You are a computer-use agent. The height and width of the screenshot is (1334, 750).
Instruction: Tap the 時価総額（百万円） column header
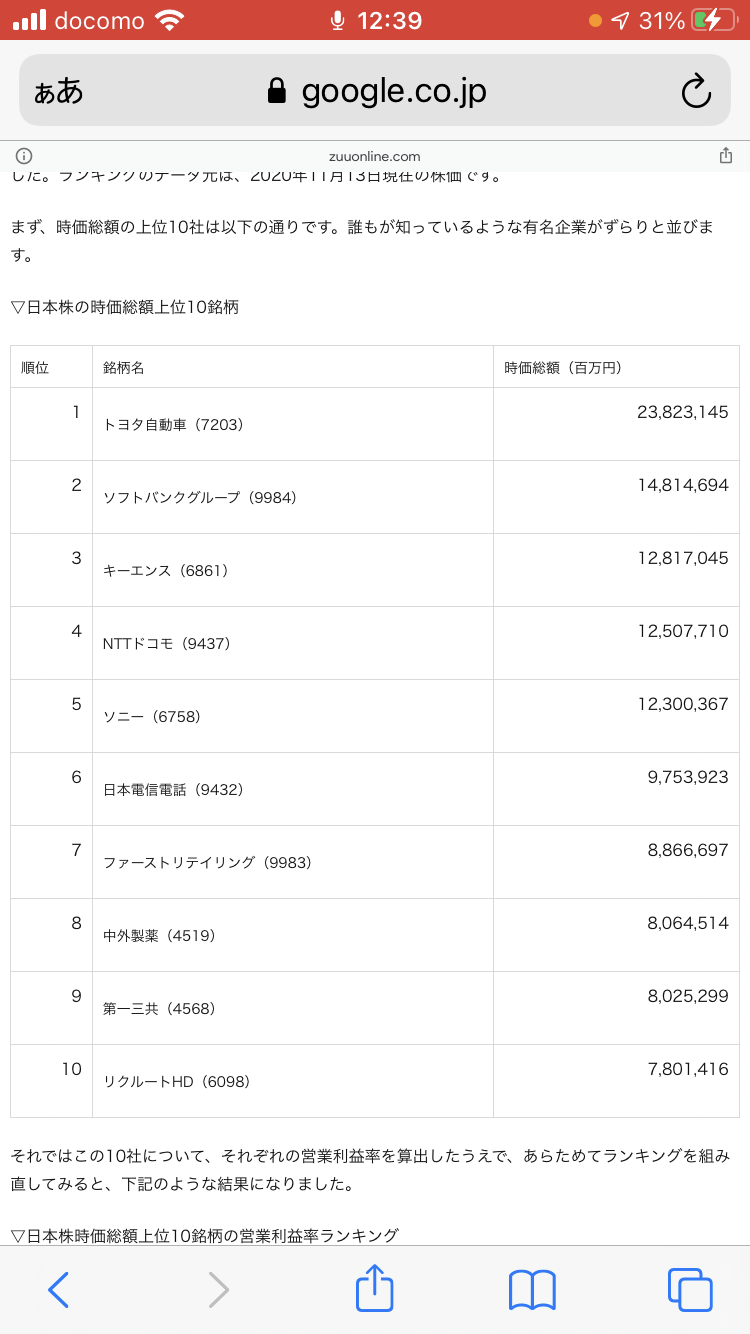click(563, 368)
